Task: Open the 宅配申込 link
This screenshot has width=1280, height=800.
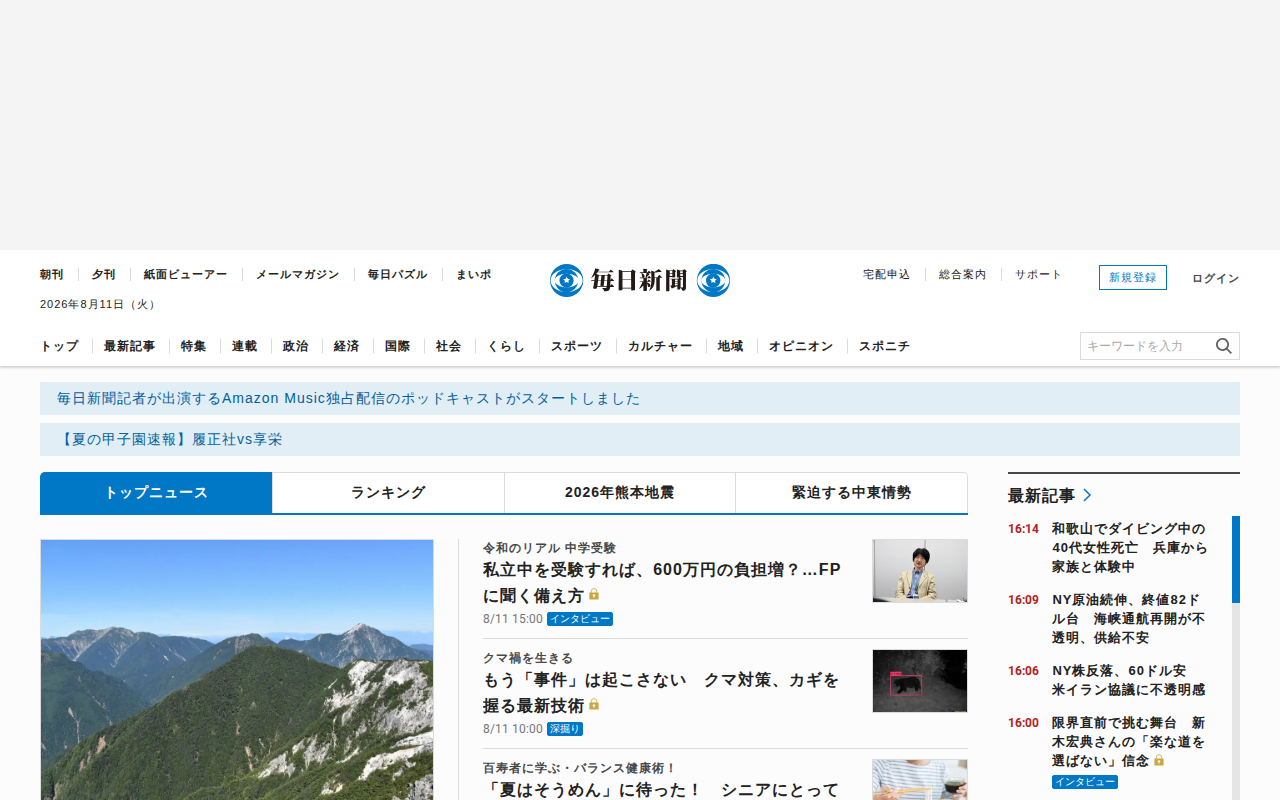Action: click(887, 274)
